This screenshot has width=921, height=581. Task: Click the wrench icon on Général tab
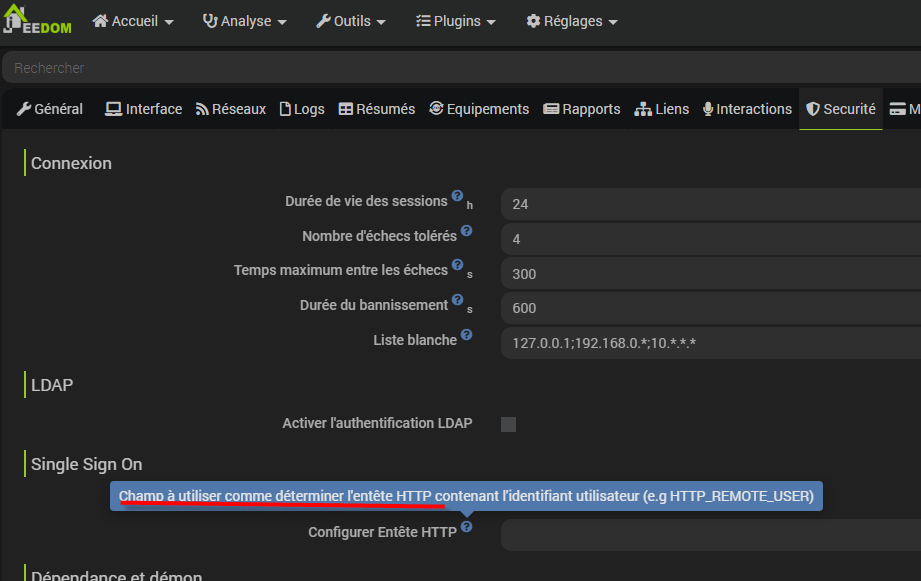coord(23,109)
